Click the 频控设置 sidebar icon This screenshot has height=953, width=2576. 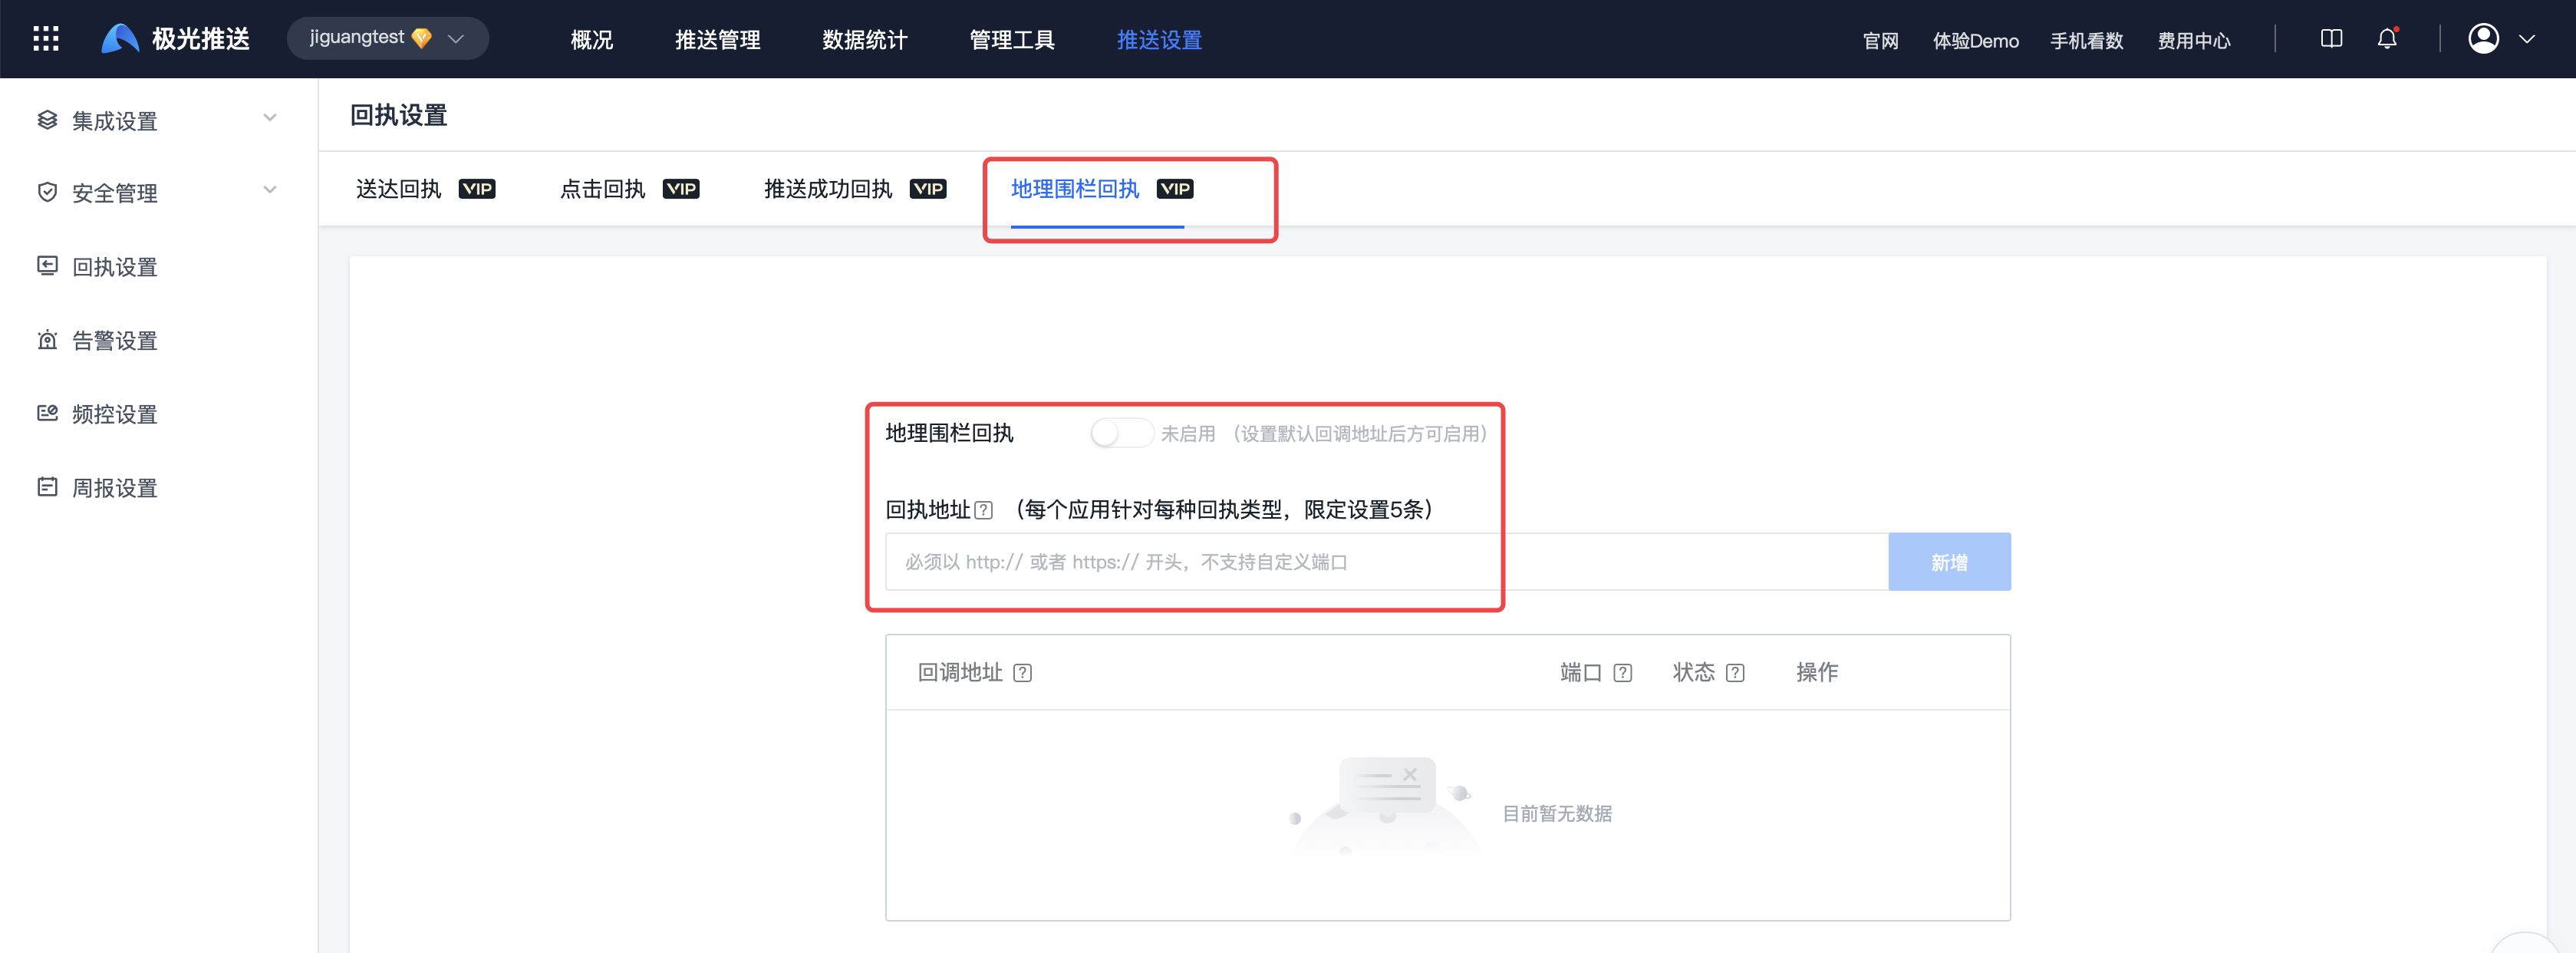click(x=47, y=413)
